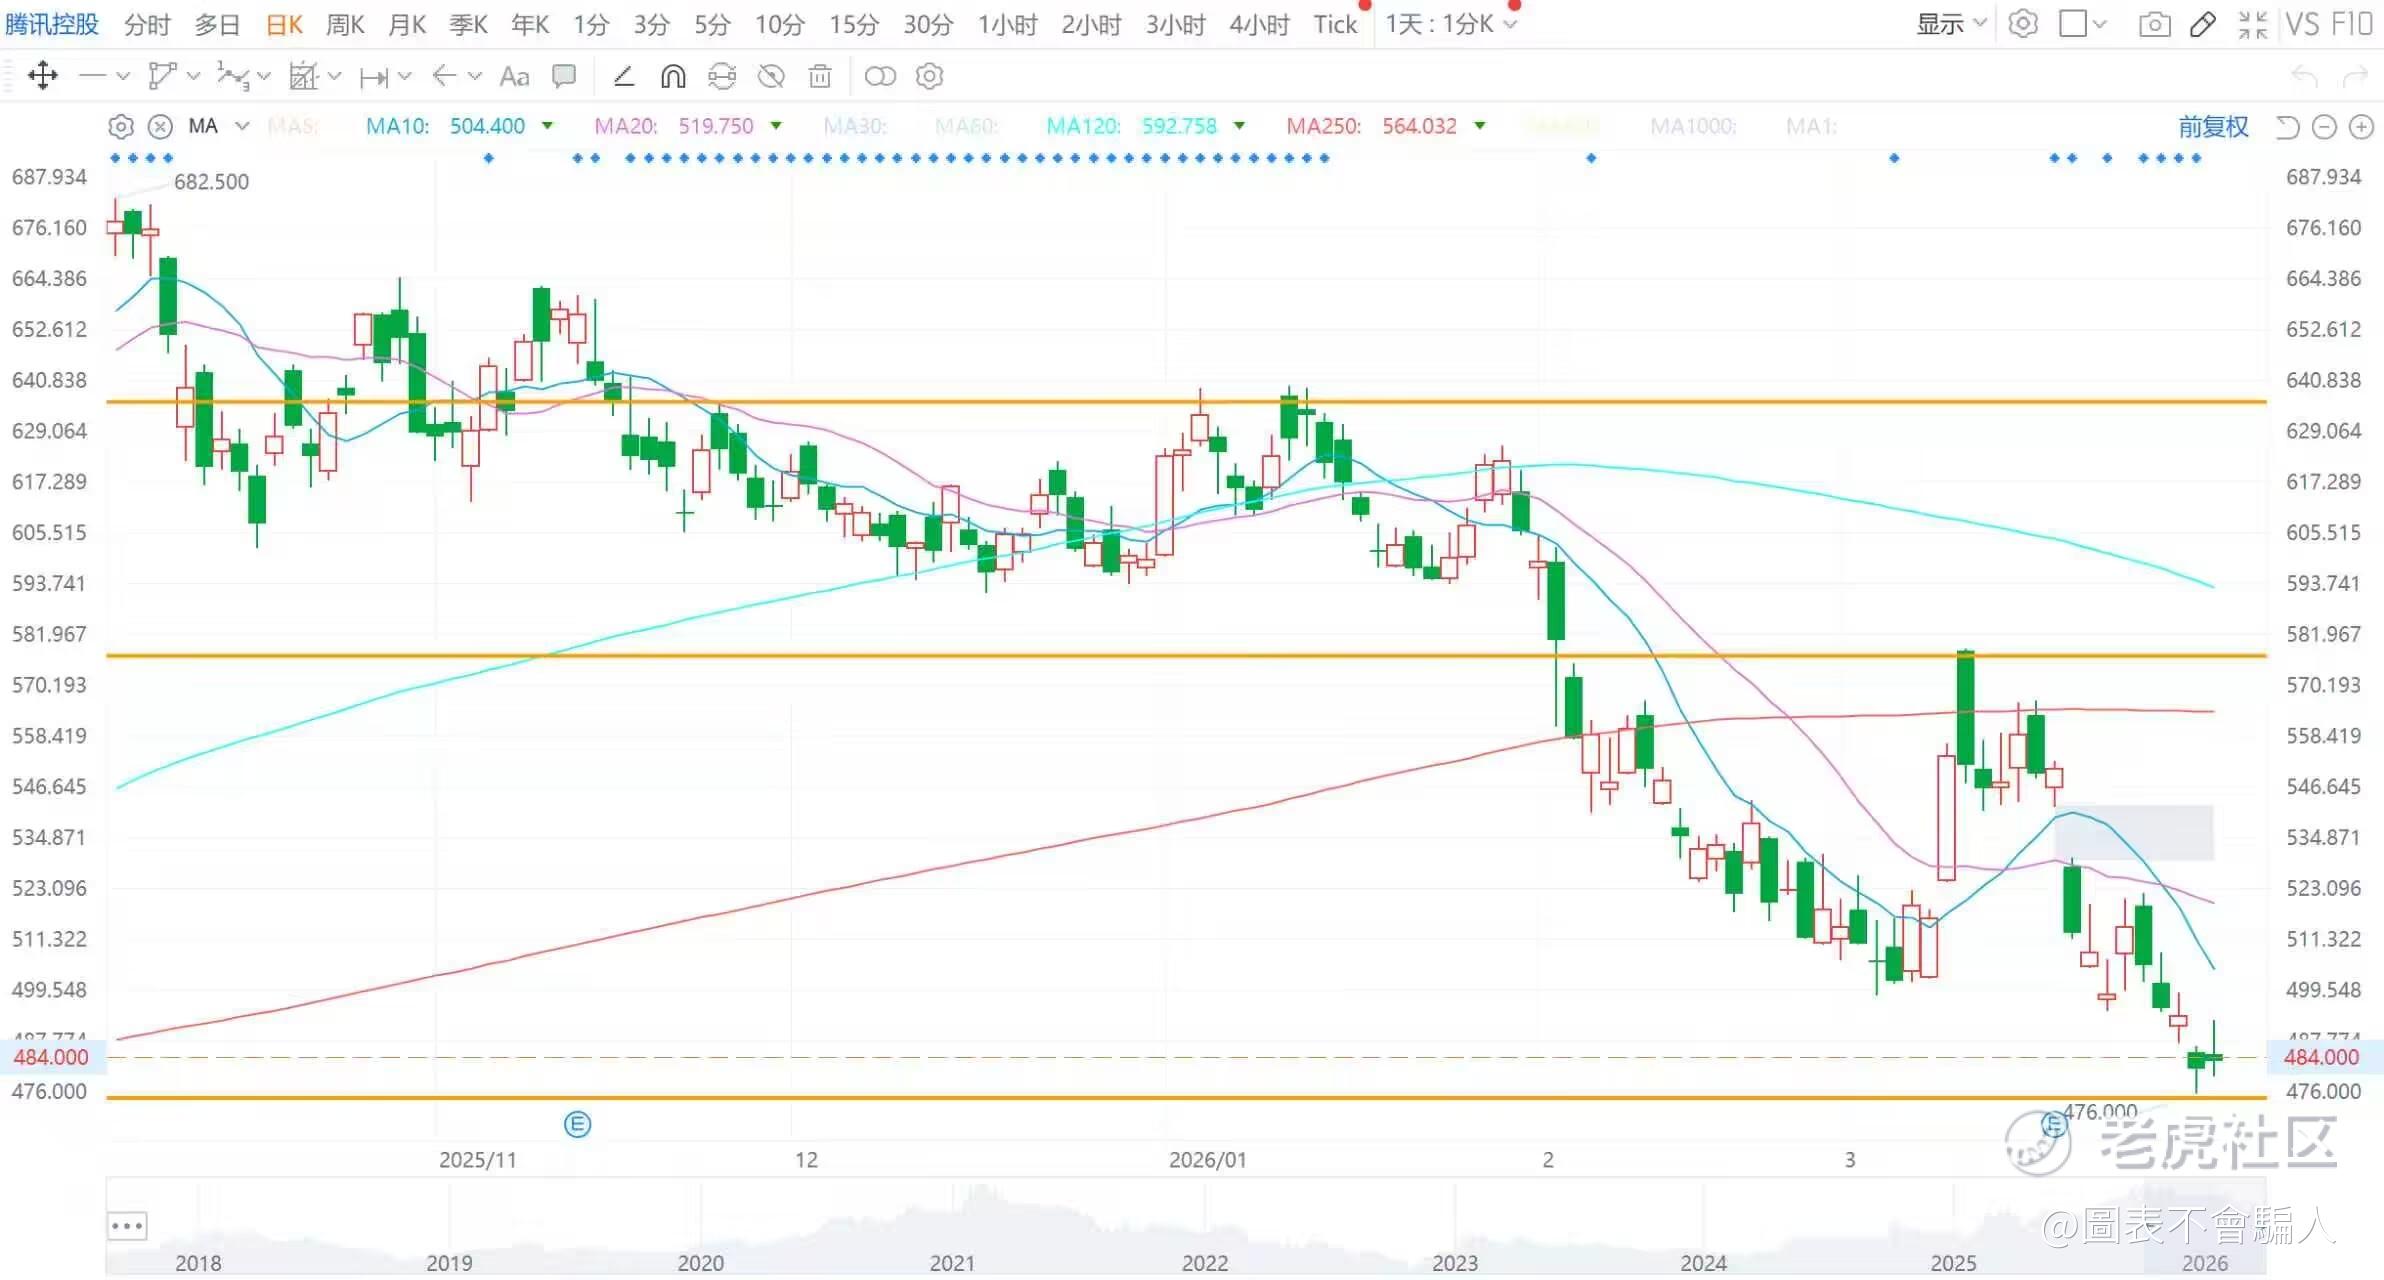Click the comment bubble annotation tool
The width and height of the screenshot is (2384, 1280).
[564, 76]
